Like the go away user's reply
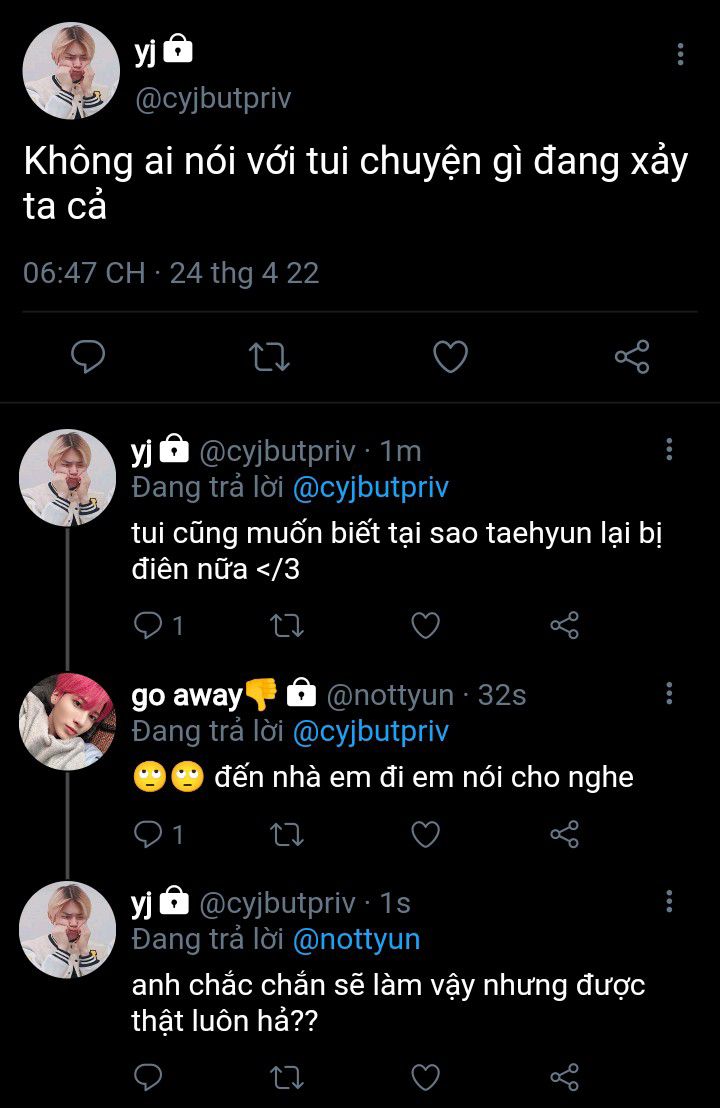Viewport: 720px width, 1108px height. click(426, 834)
